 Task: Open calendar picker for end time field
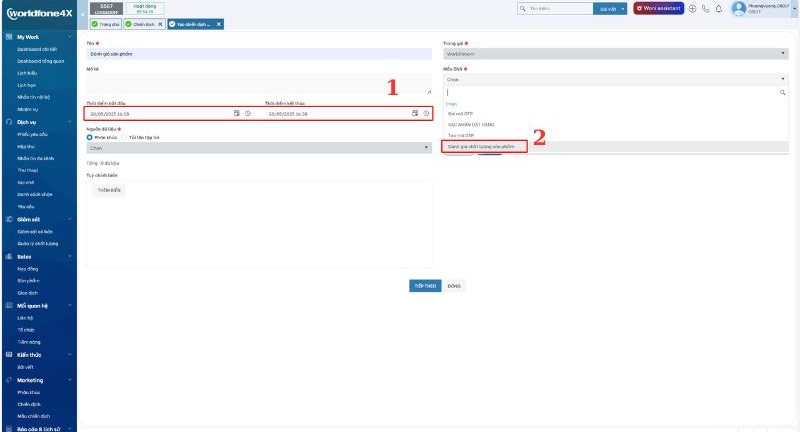click(415, 114)
